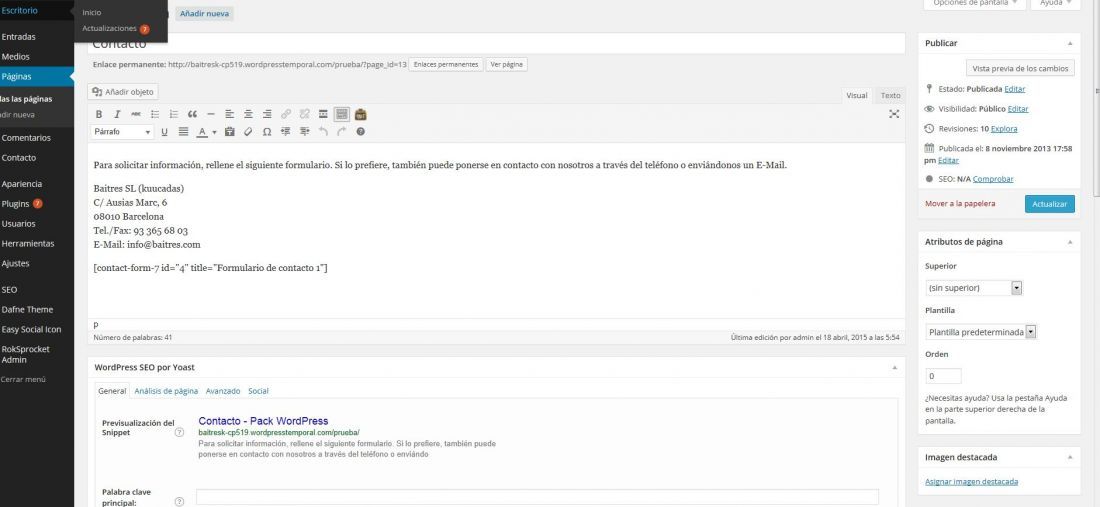Align text right
Viewport: 1100px width, 507px height.
click(267, 114)
